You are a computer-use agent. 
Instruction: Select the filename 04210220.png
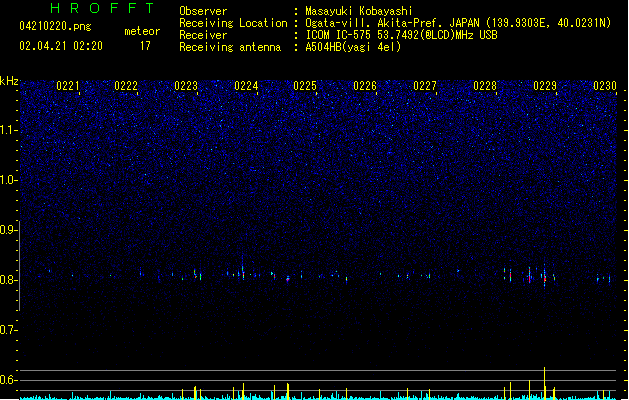[x=55, y=26]
